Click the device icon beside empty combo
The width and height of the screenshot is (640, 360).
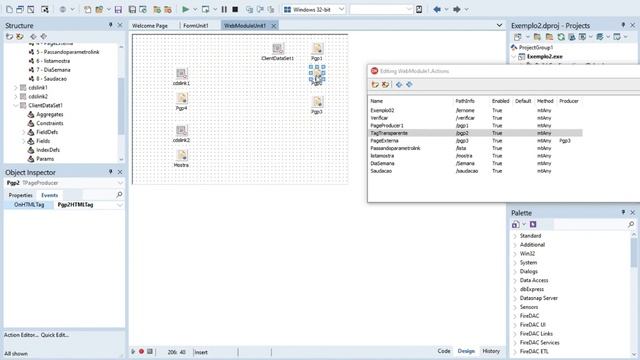coord(419,9)
